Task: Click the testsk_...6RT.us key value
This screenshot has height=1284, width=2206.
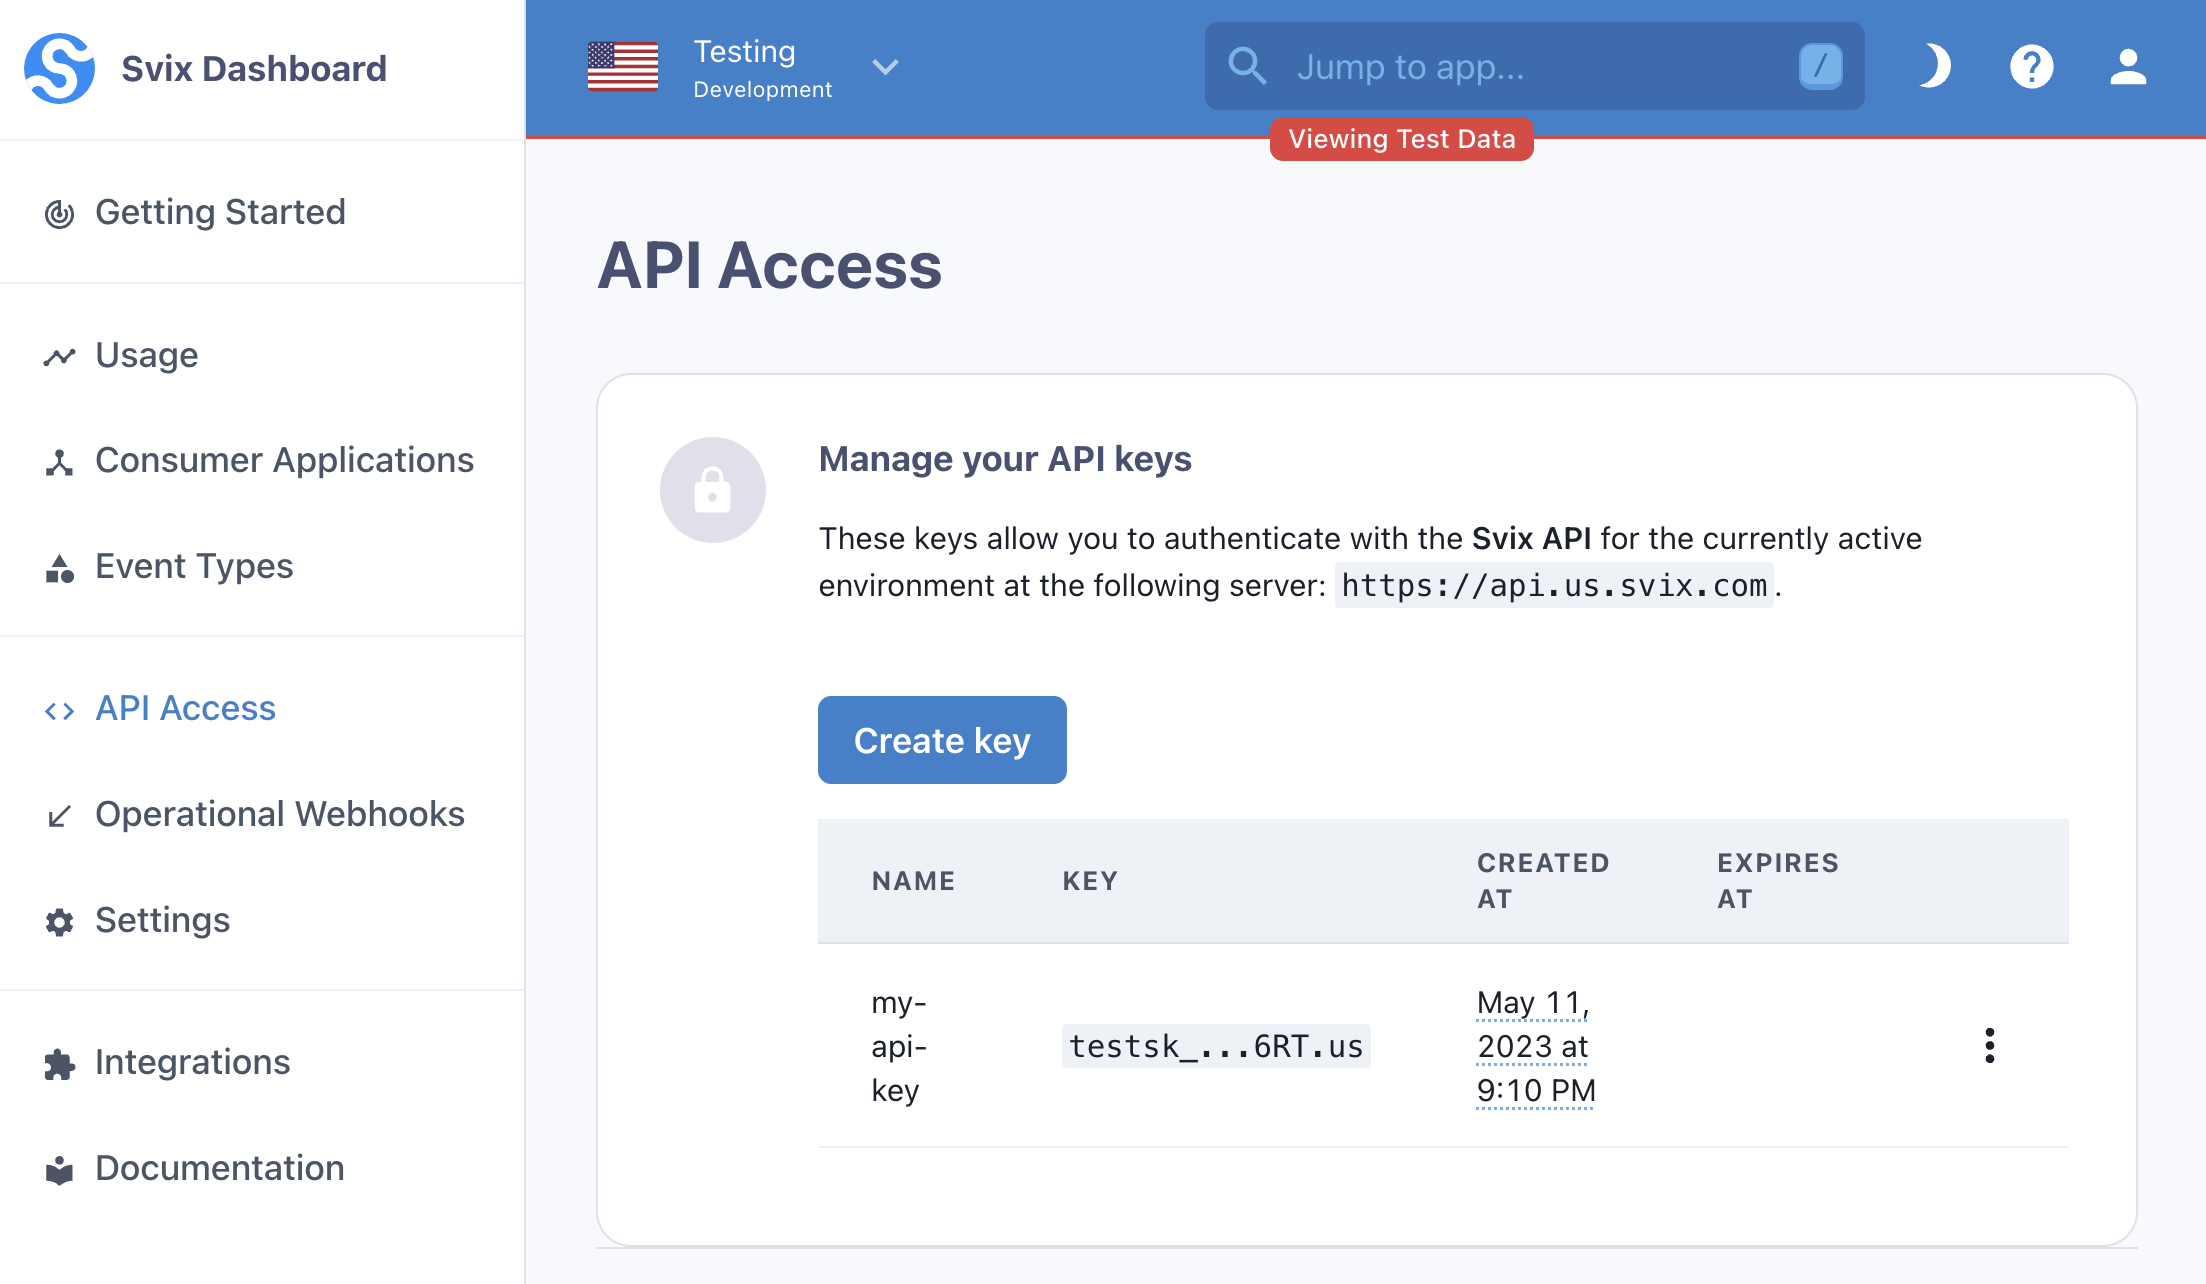Action: click(1215, 1046)
